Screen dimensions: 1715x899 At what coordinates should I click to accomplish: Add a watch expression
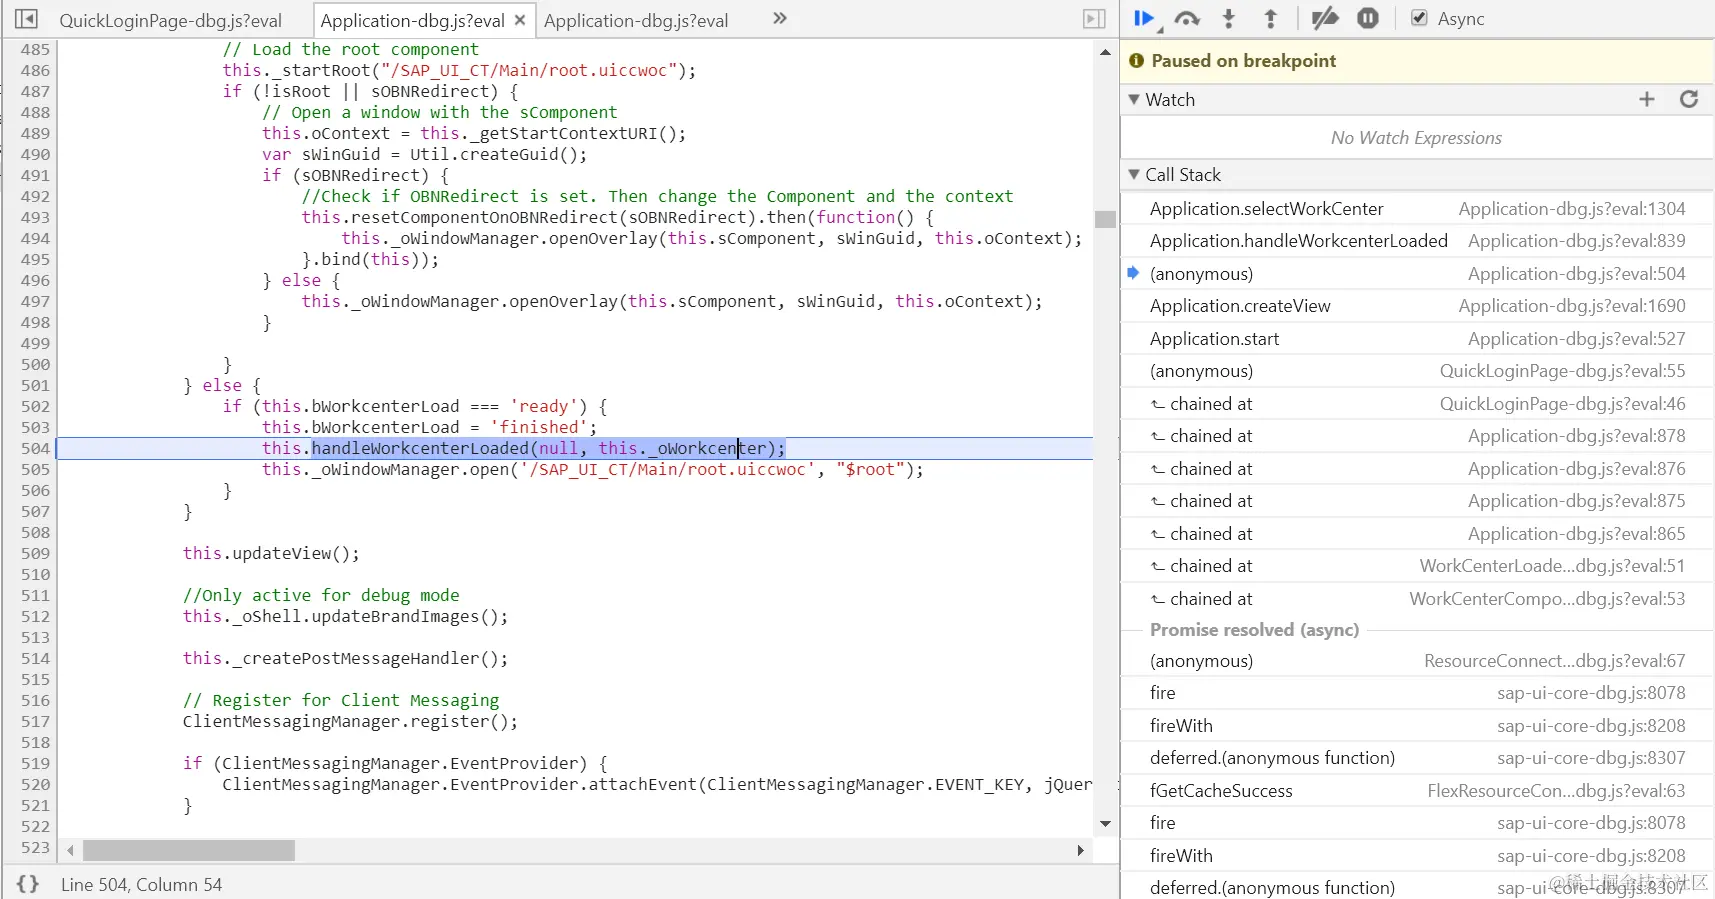(1647, 99)
